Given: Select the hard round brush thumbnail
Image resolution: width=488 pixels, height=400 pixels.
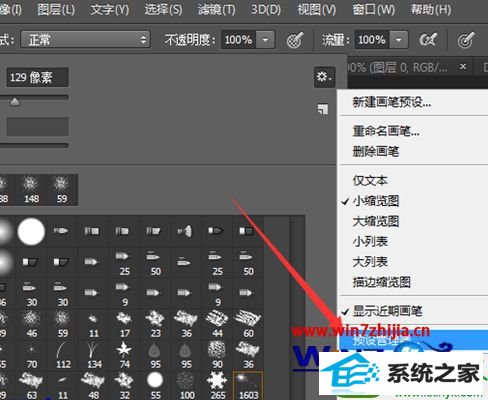Looking at the screenshot, I should click(31, 232).
